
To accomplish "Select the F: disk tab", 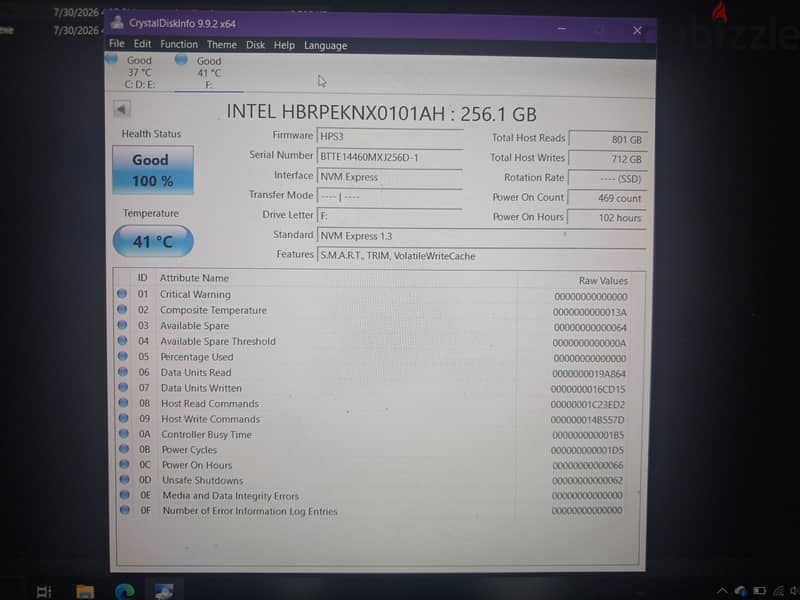I will click(209, 73).
